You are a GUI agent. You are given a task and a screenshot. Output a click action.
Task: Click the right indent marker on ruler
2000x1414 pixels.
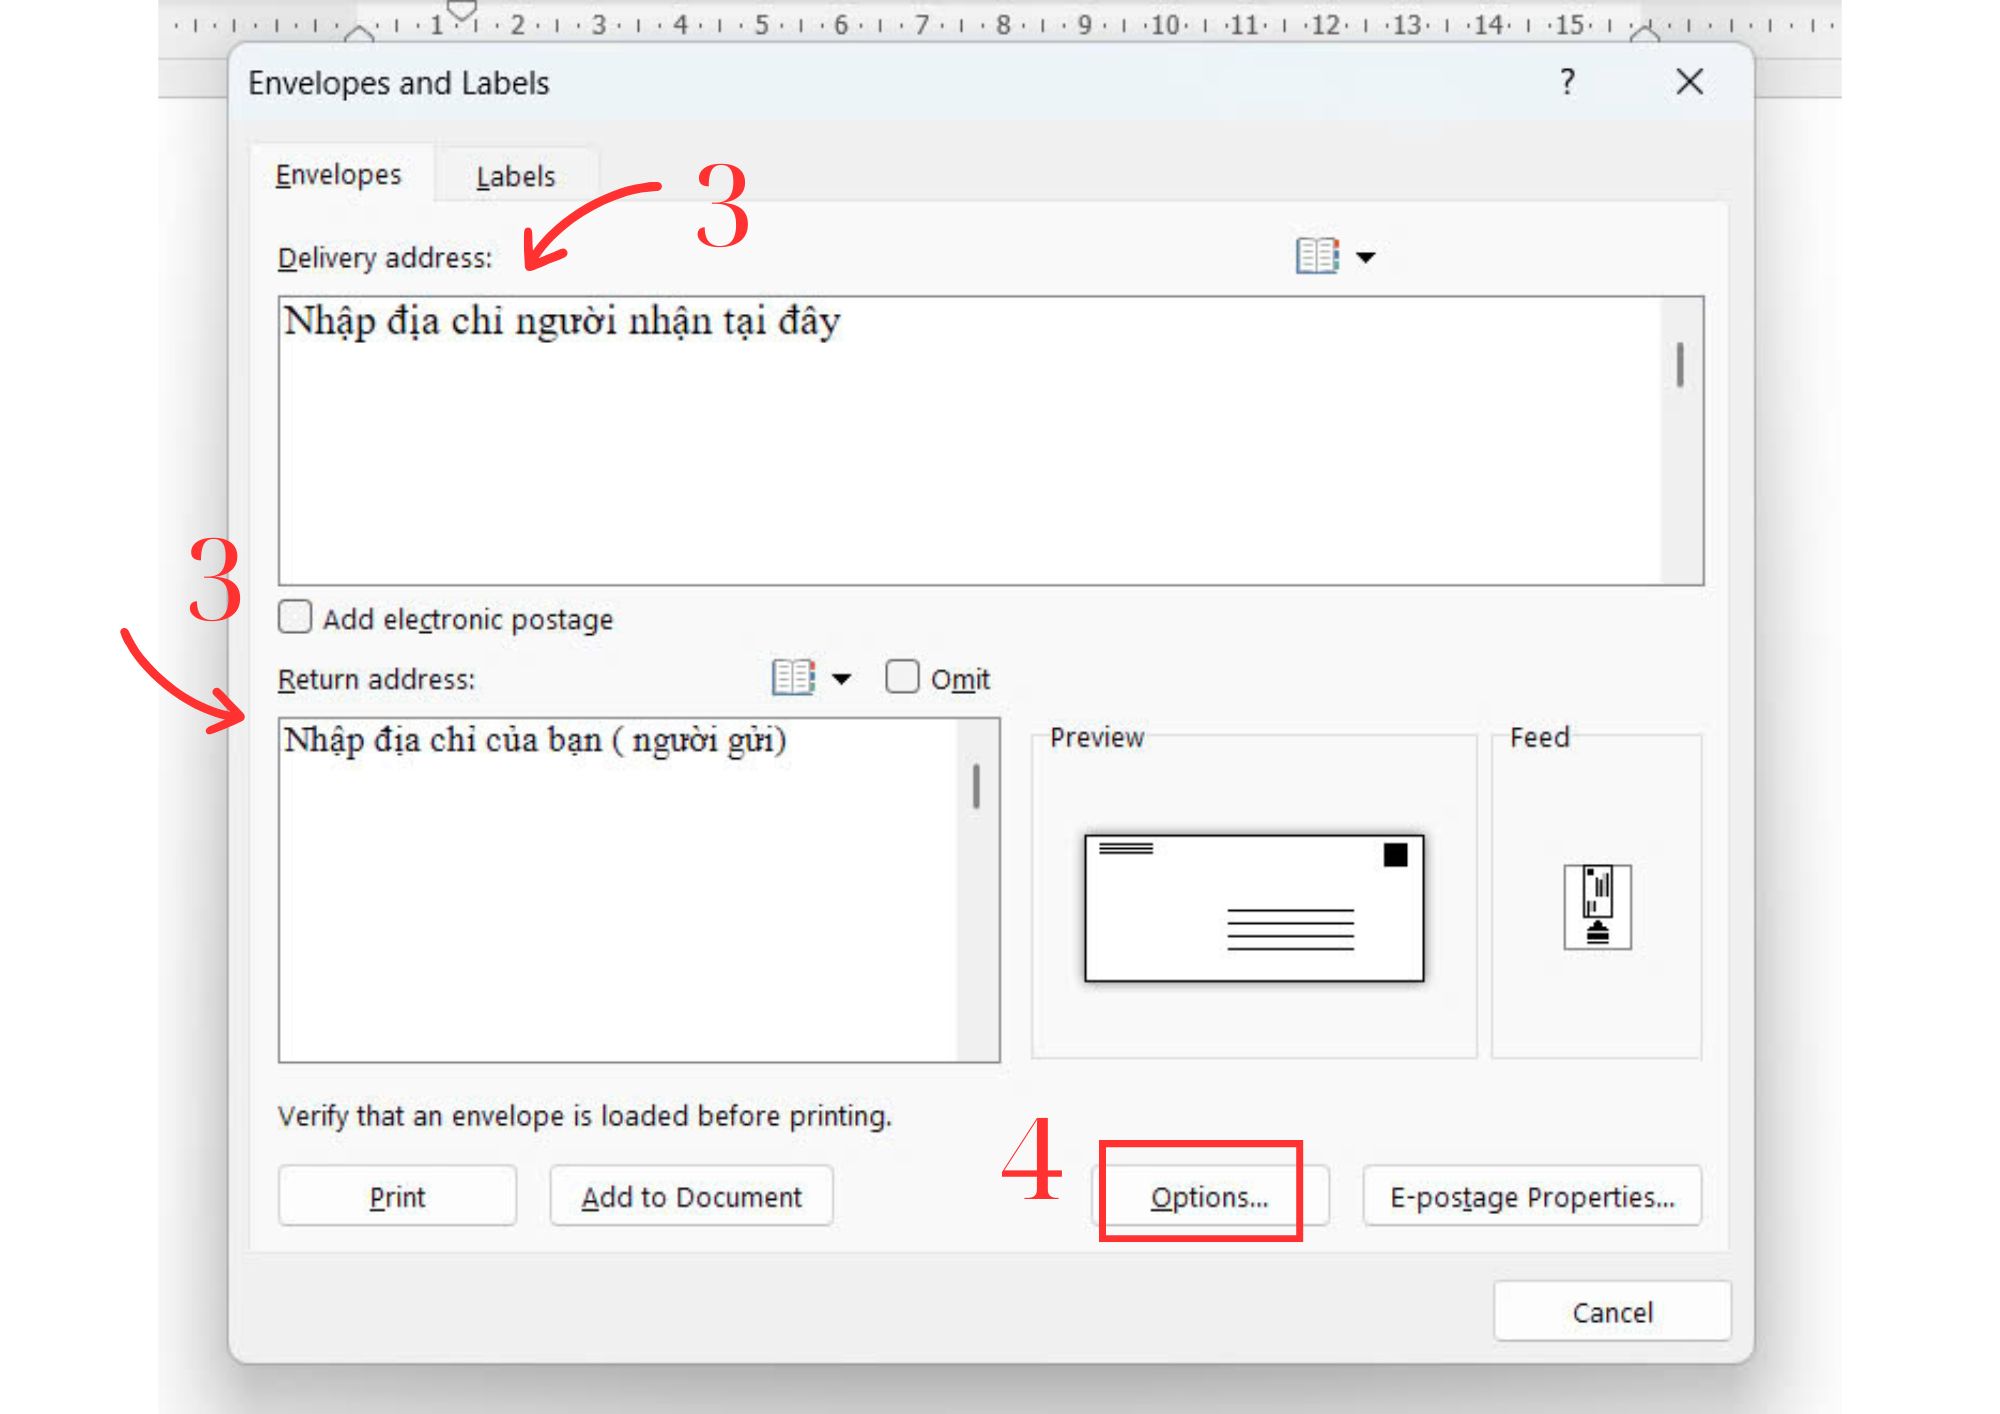[1644, 33]
